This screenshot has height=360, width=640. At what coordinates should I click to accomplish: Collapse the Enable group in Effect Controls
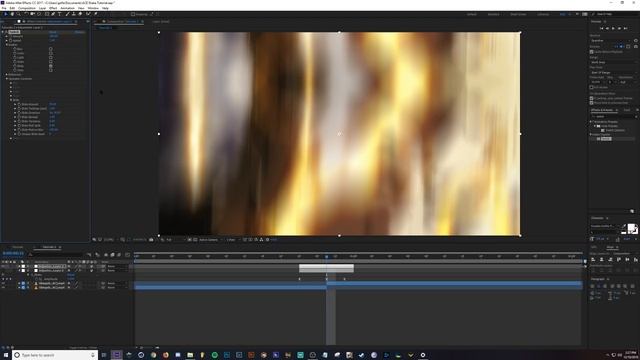7,45
